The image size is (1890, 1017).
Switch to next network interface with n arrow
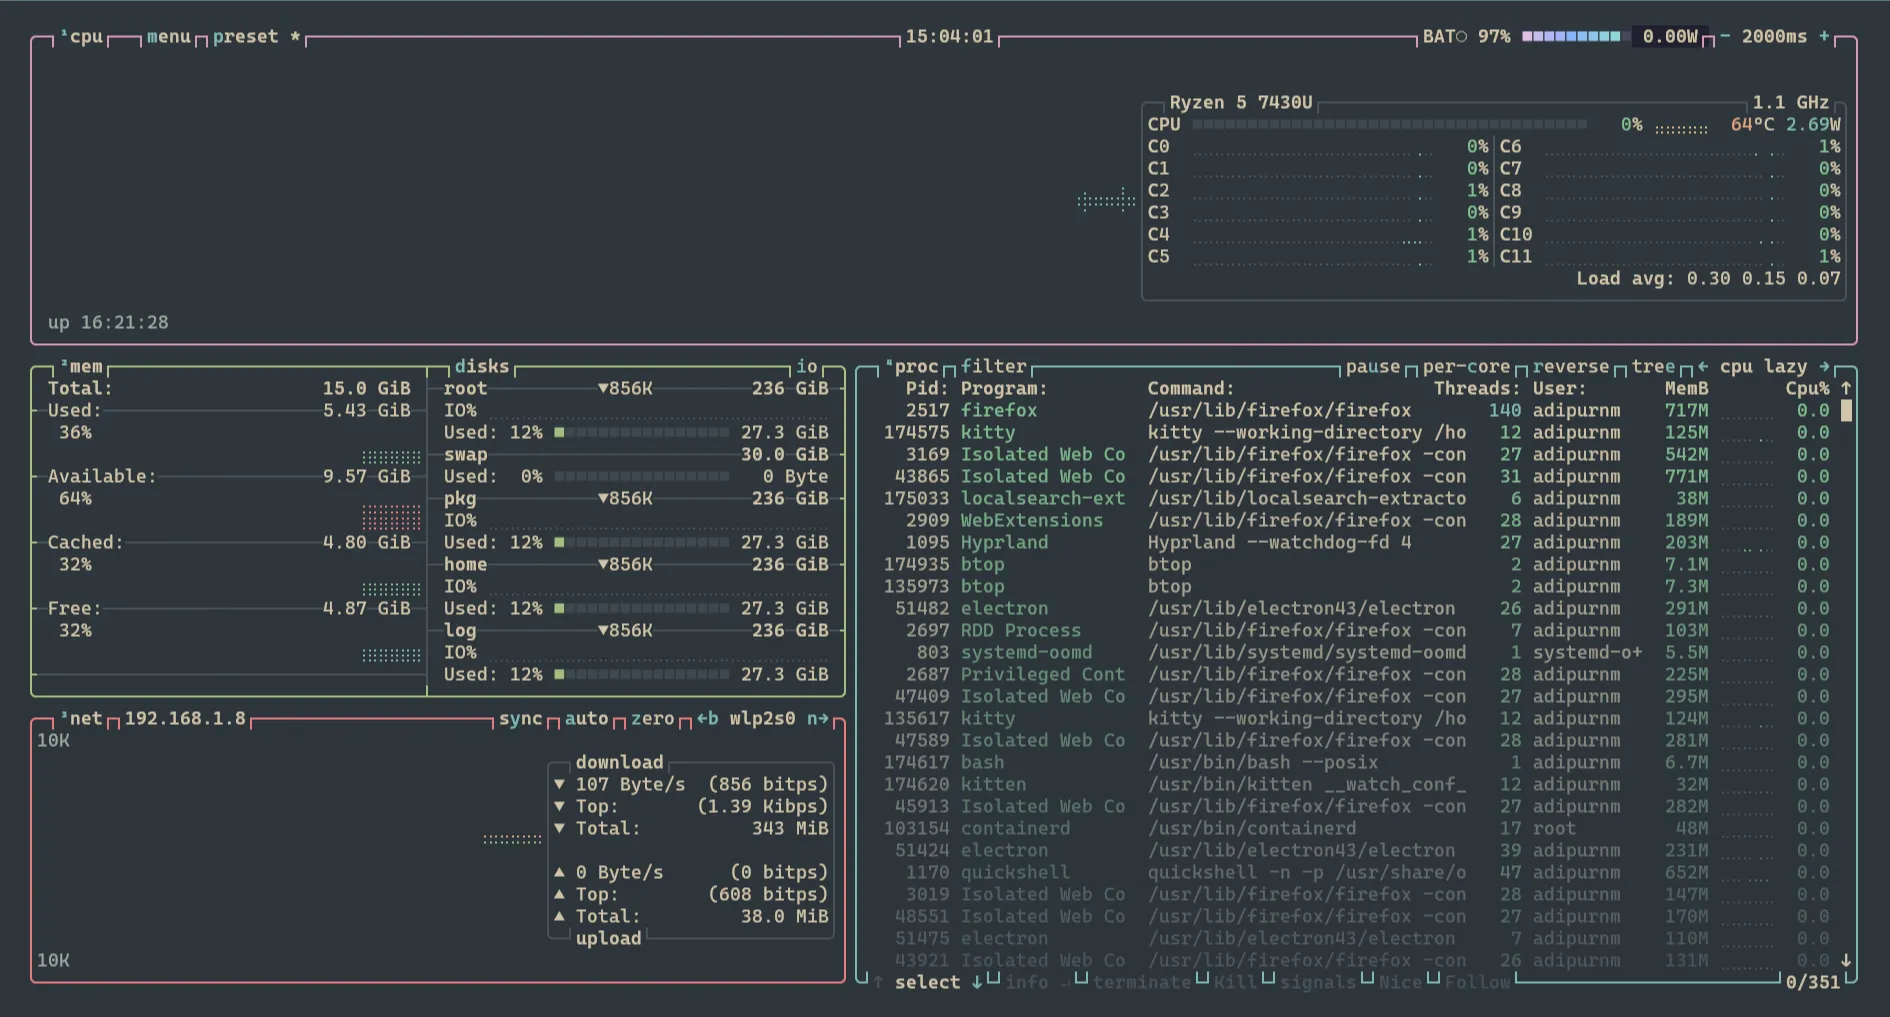[x=818, y=719]
